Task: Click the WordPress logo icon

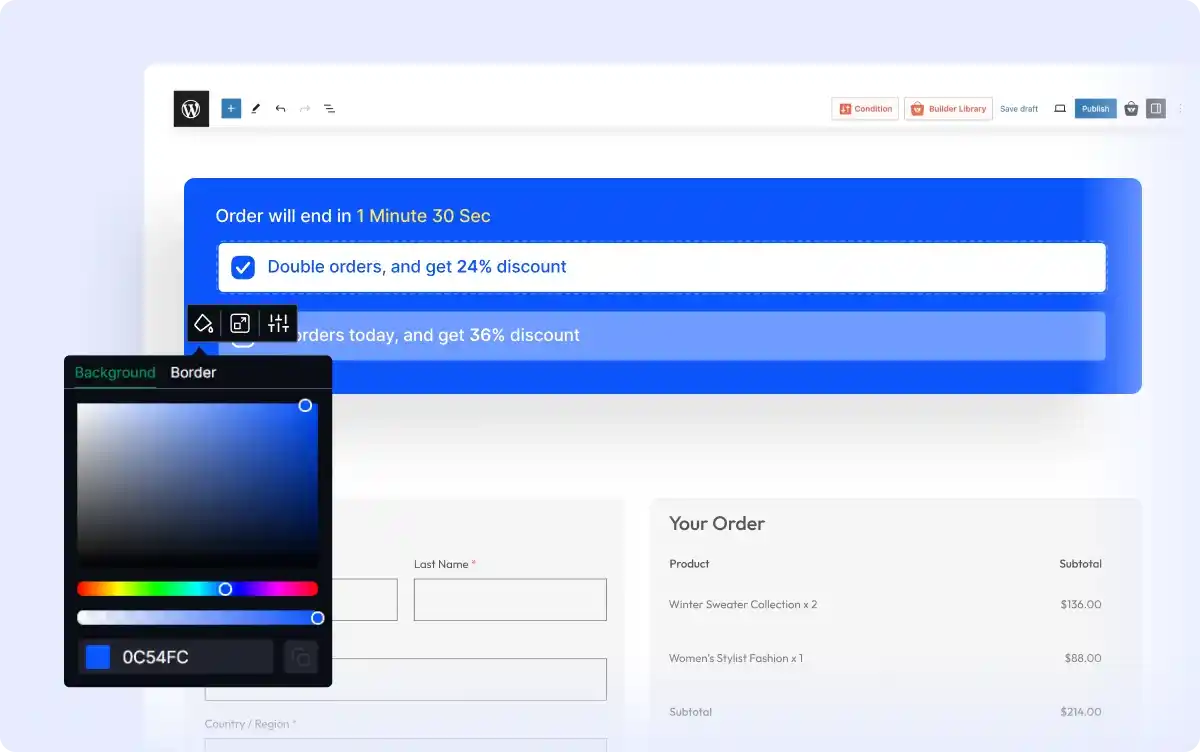Action: [x=191, y=109]
